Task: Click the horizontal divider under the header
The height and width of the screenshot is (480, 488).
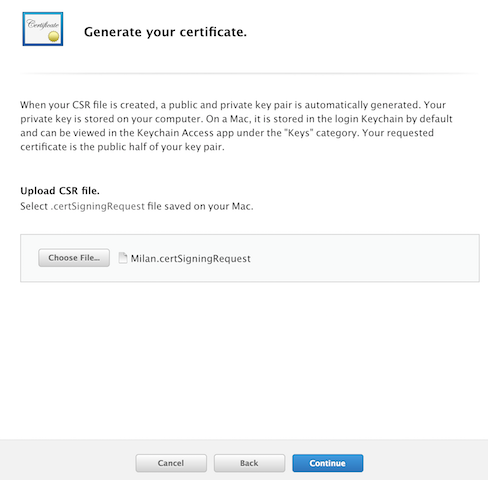Action: coord(249,73)
